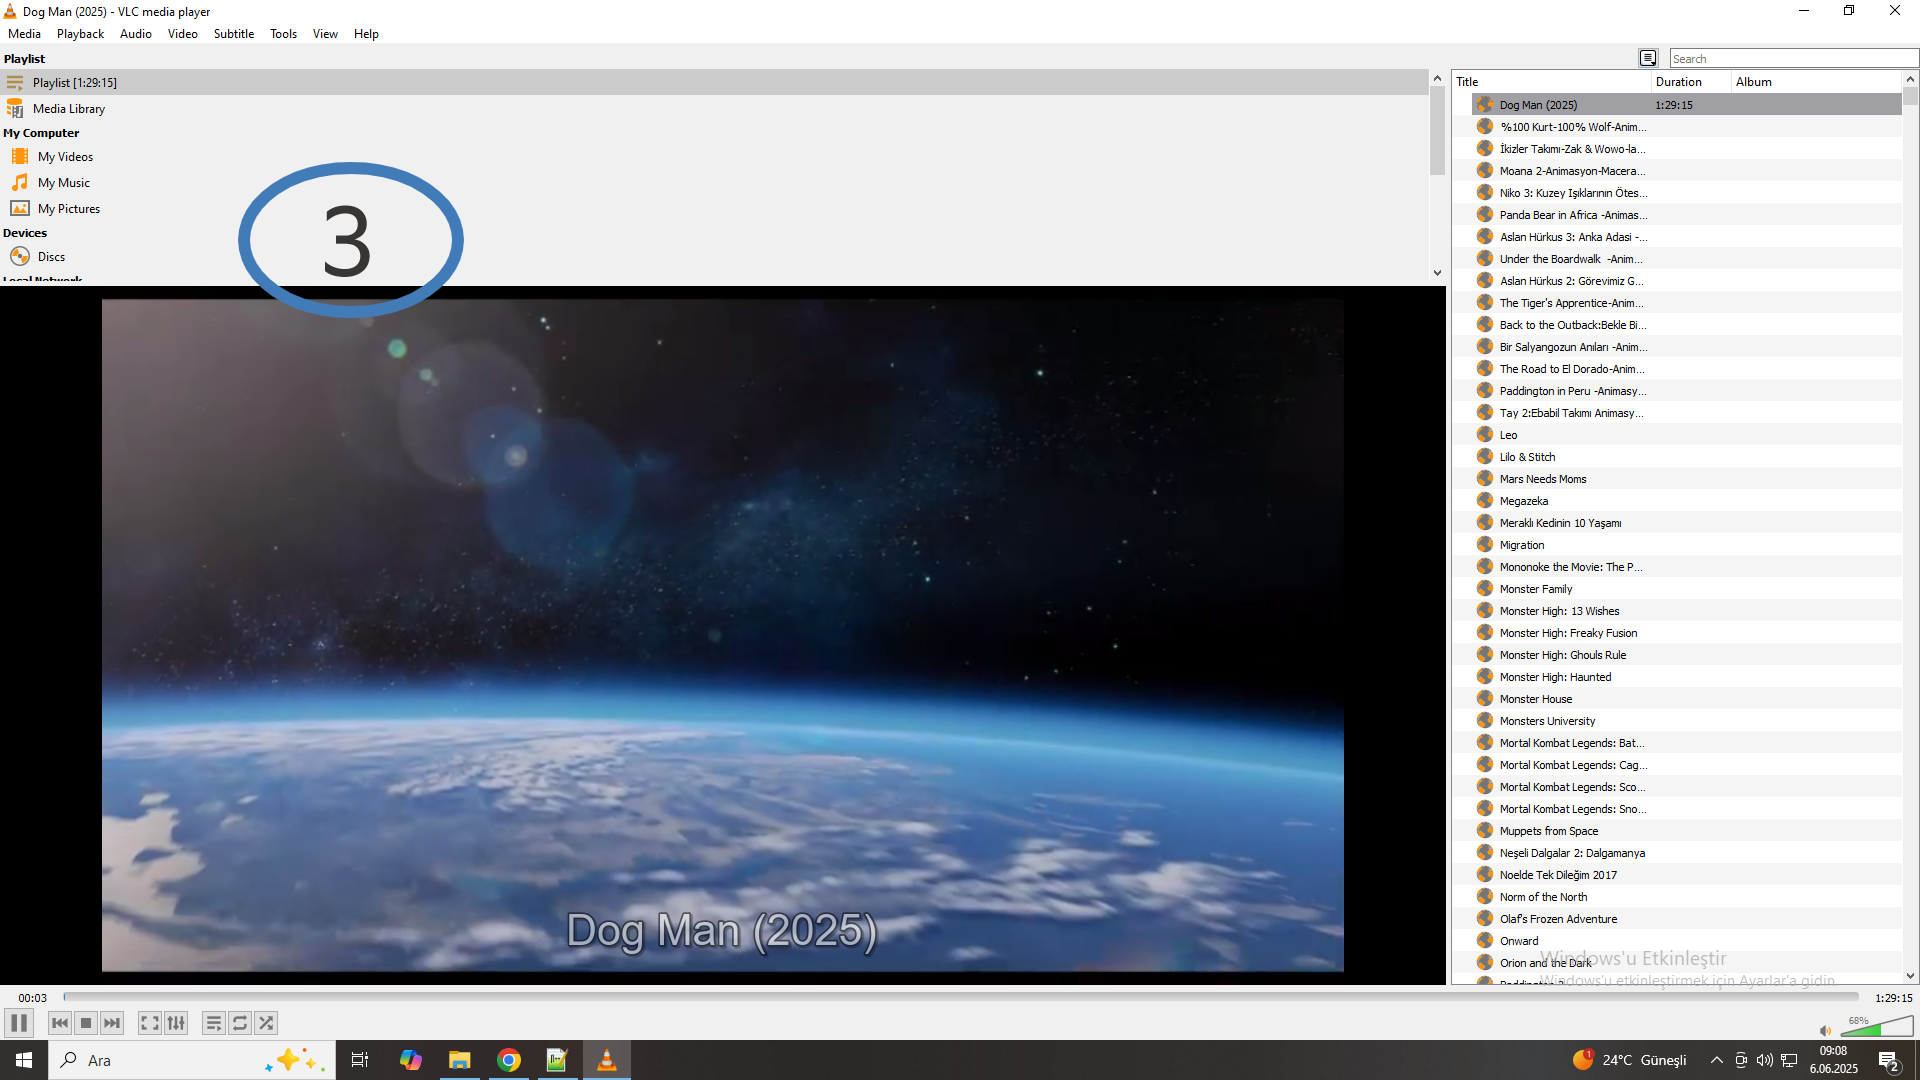Open the Subtitle menu
The width and height of the screenshot is (1920, 1080).
pyautogui.click(x=234, y=34)
